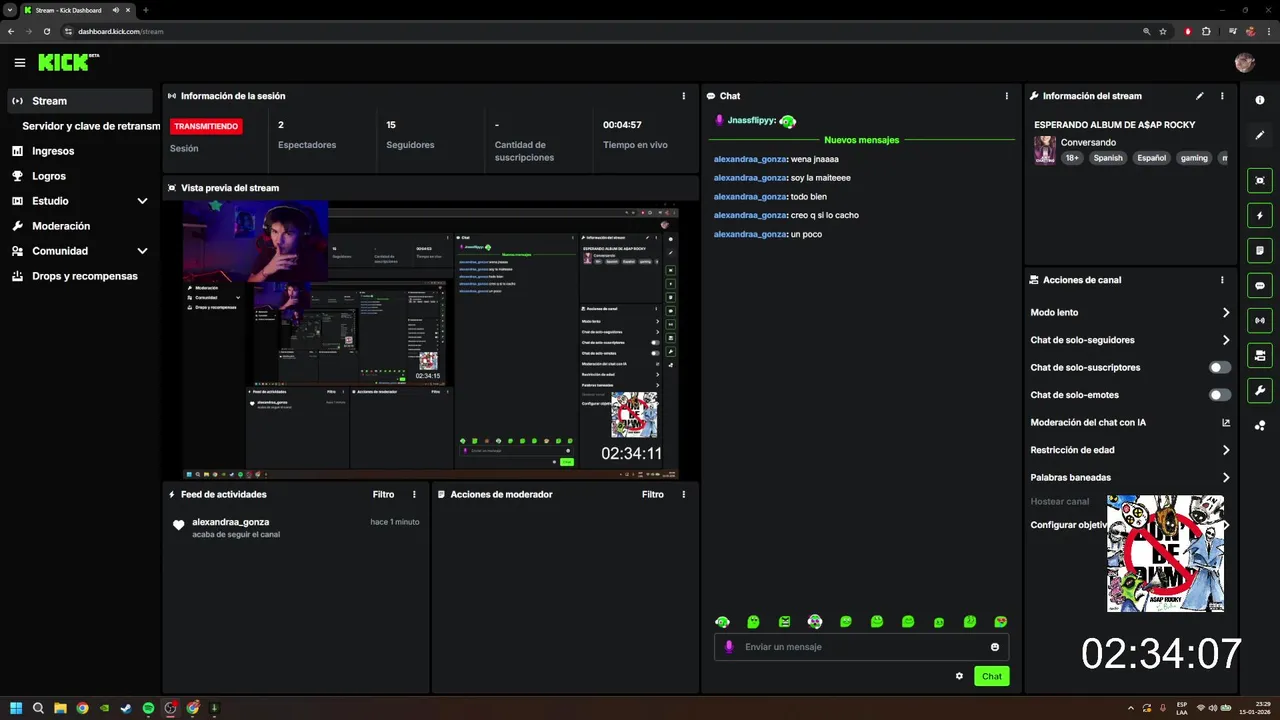This screenshot has height=720, width=1280.
Task: Click the three-circles icon in right rail
Action: 1260,425
